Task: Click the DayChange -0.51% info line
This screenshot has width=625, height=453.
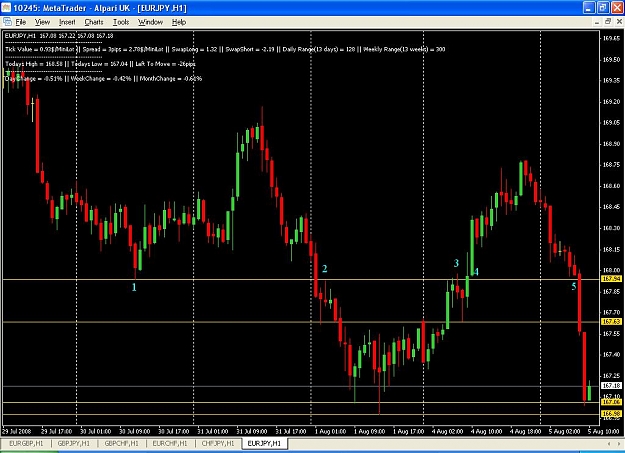Action: pyautogui.click(x=103, y=79)
